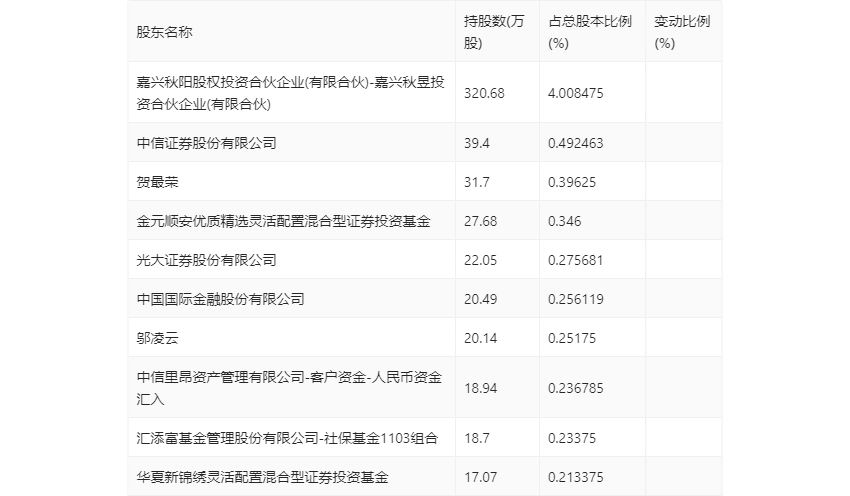Select shareholder 贺最荣
This screenshot has width=850, height=496.
pos(157,182)
